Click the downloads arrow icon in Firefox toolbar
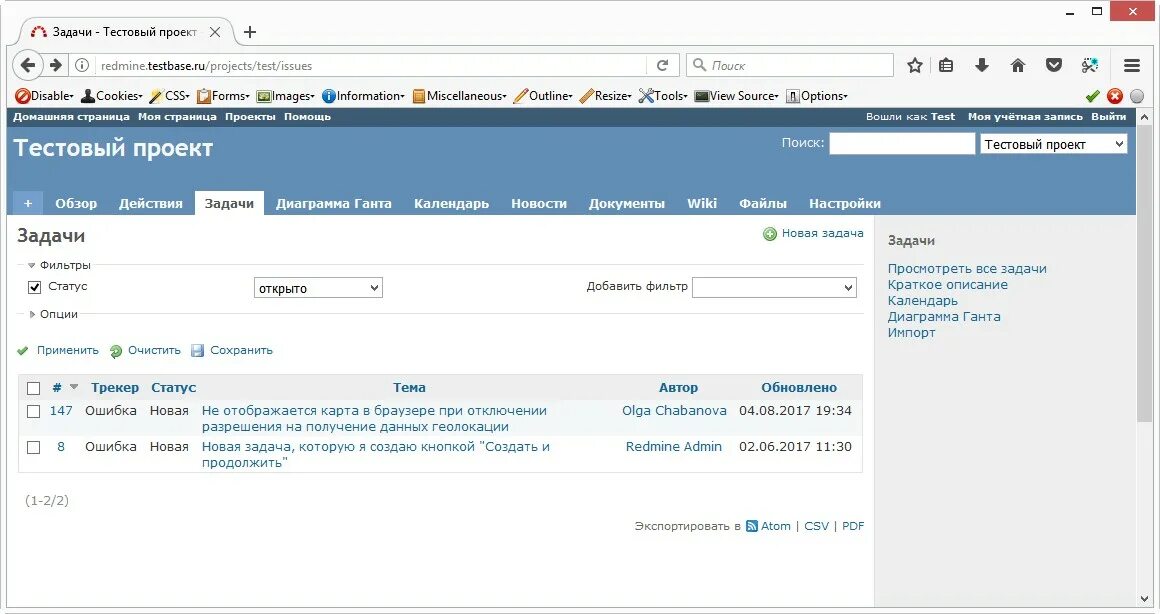1160x614 pixels. tap(981, 64)
